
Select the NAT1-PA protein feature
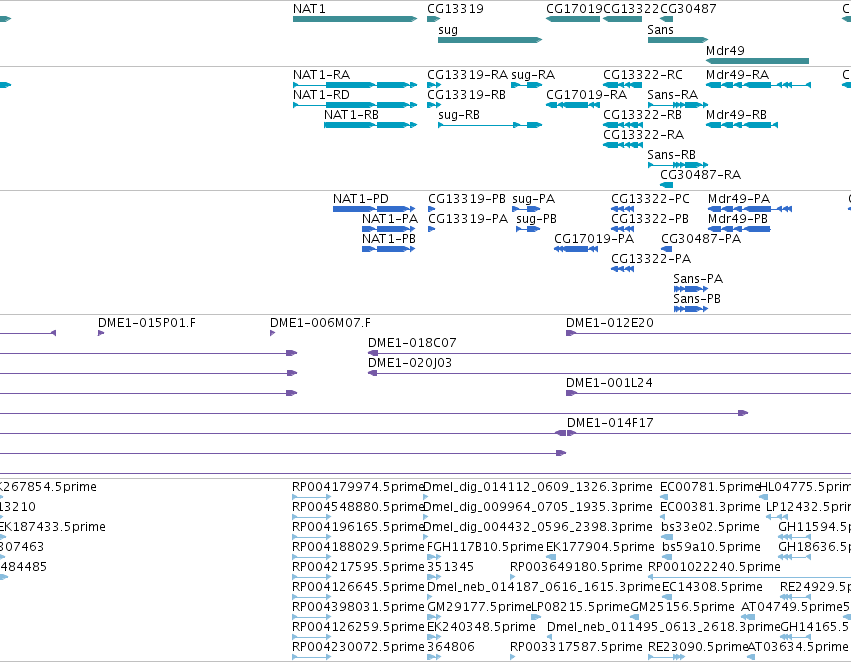coord(389,229)
